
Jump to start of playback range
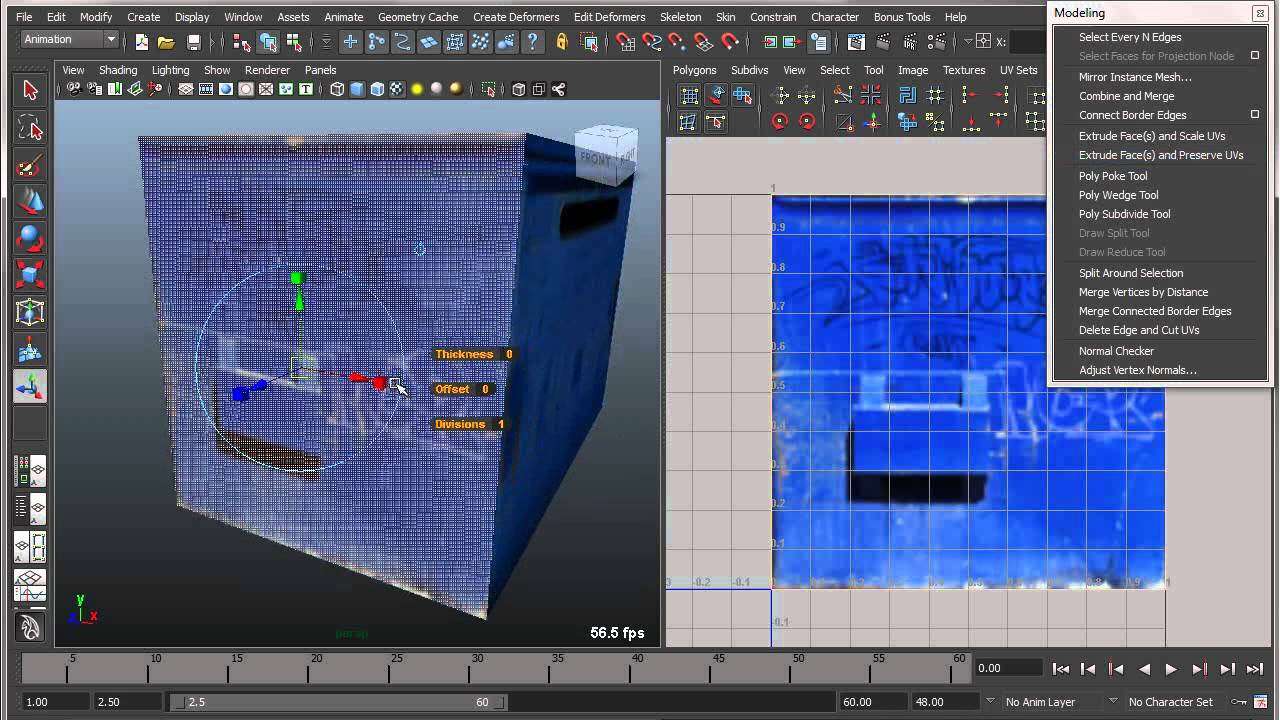tap(1061, 669)
